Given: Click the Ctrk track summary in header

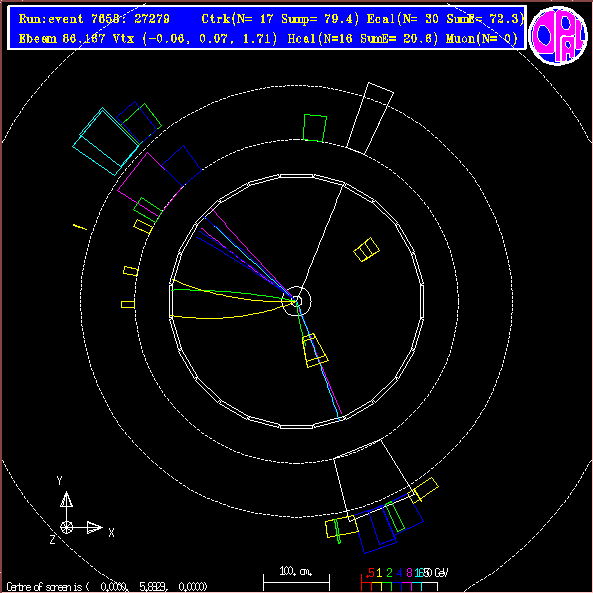Looking at the screenshot, I should tap(280, 19).
